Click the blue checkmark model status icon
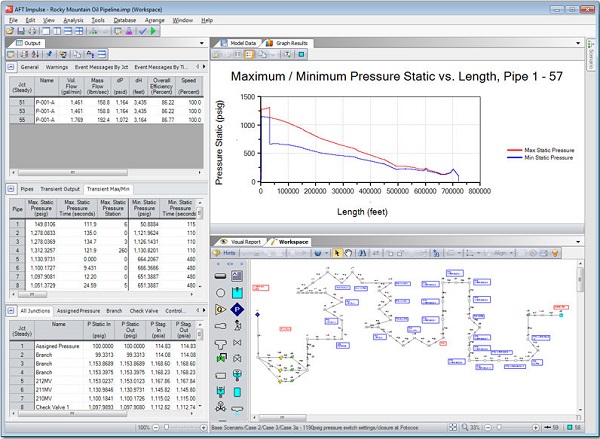600x439 pixels. click(x=143, y=31)
